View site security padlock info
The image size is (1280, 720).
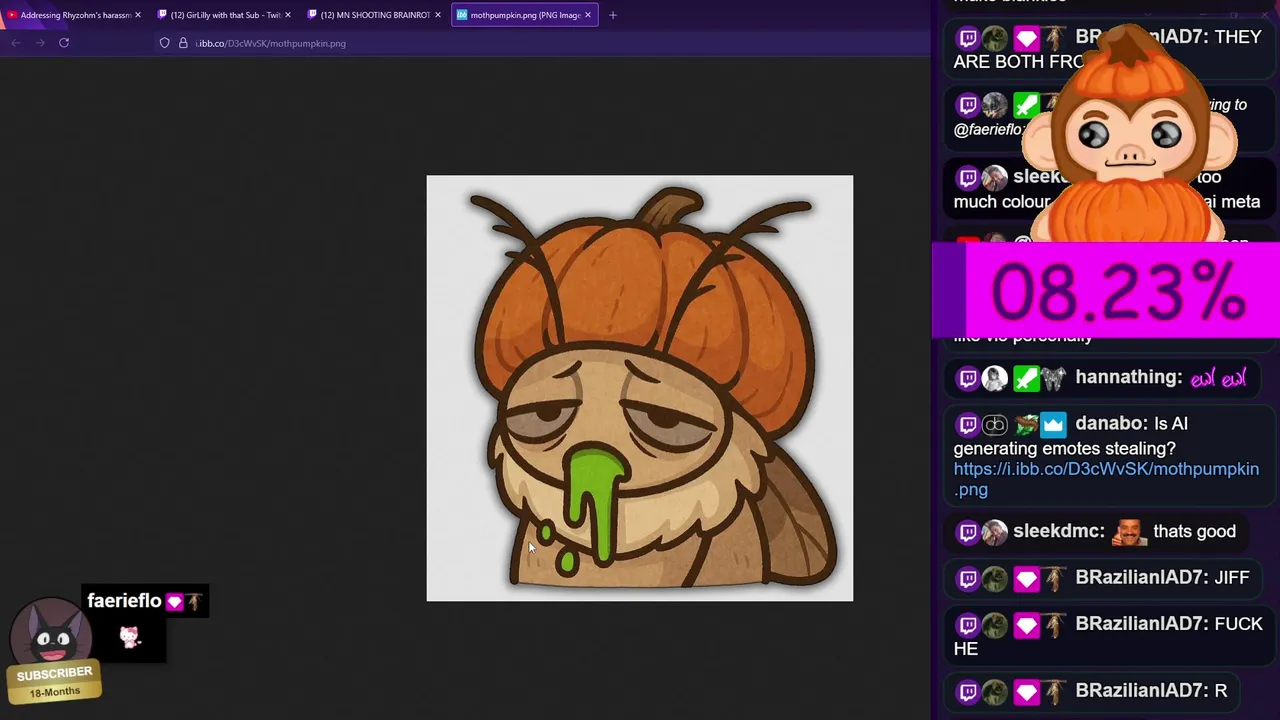(183, 43)
